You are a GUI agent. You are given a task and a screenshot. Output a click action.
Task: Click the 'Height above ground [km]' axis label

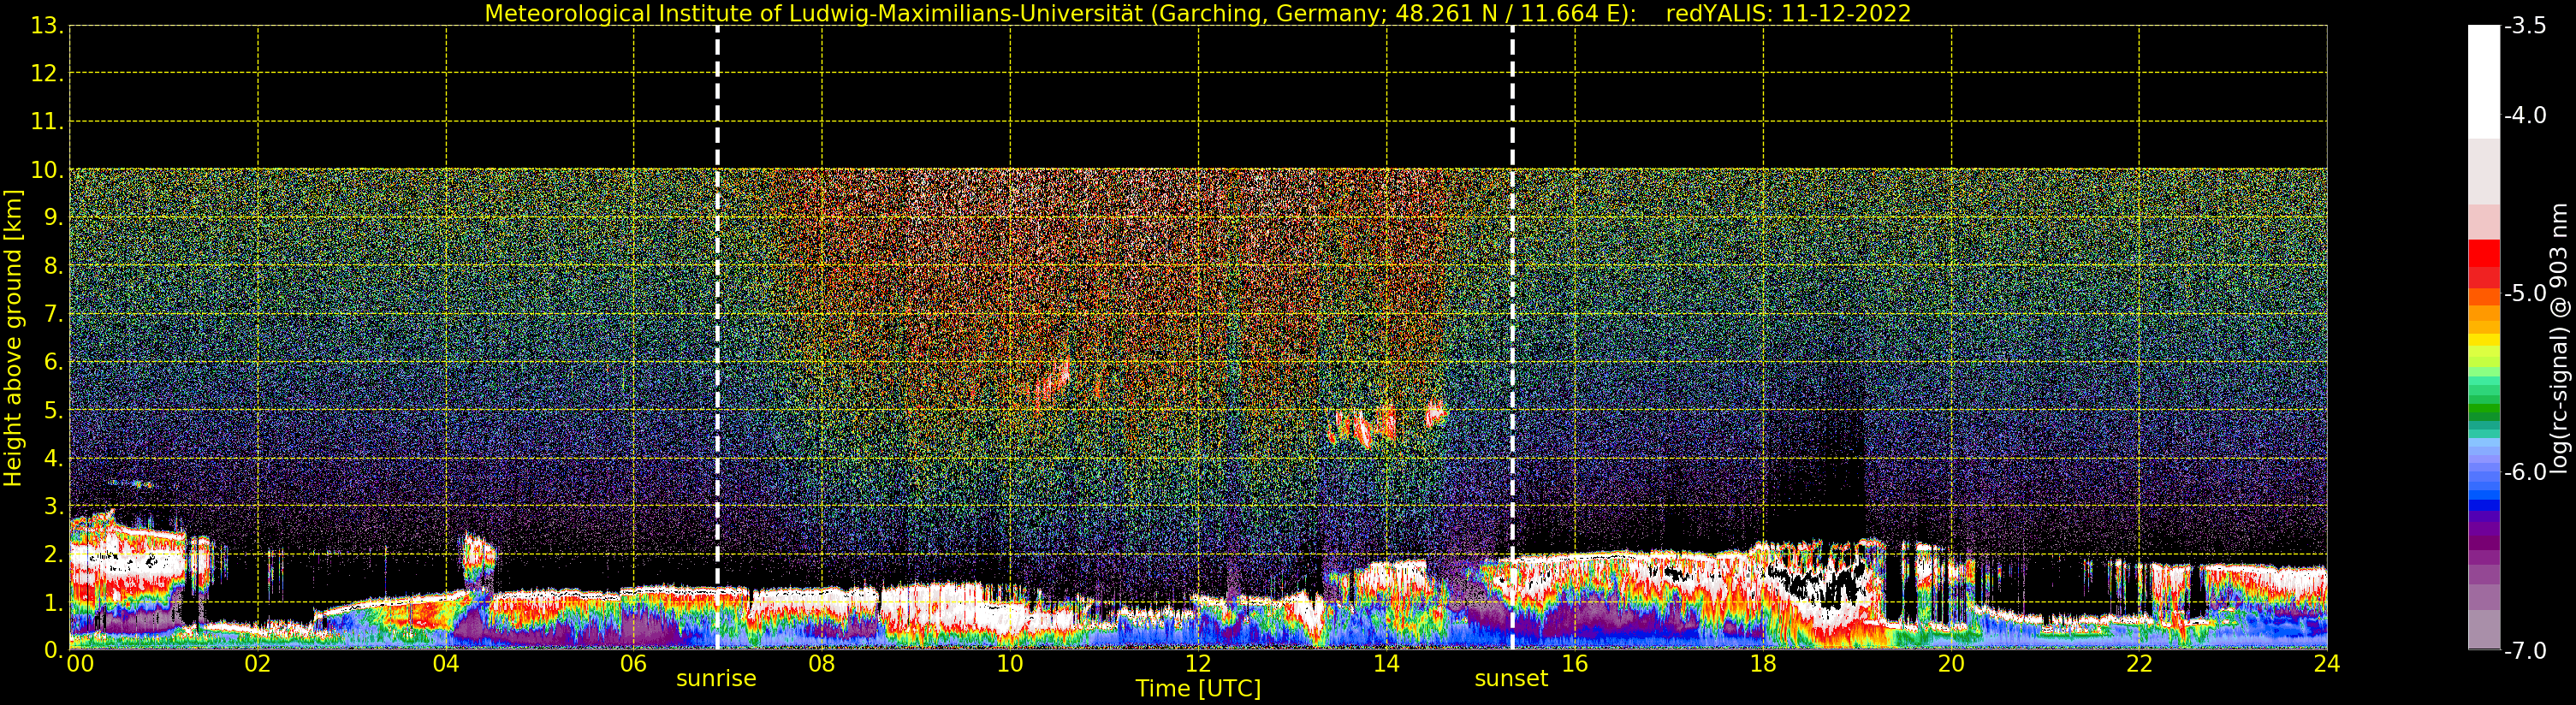[x=13, y=338]
